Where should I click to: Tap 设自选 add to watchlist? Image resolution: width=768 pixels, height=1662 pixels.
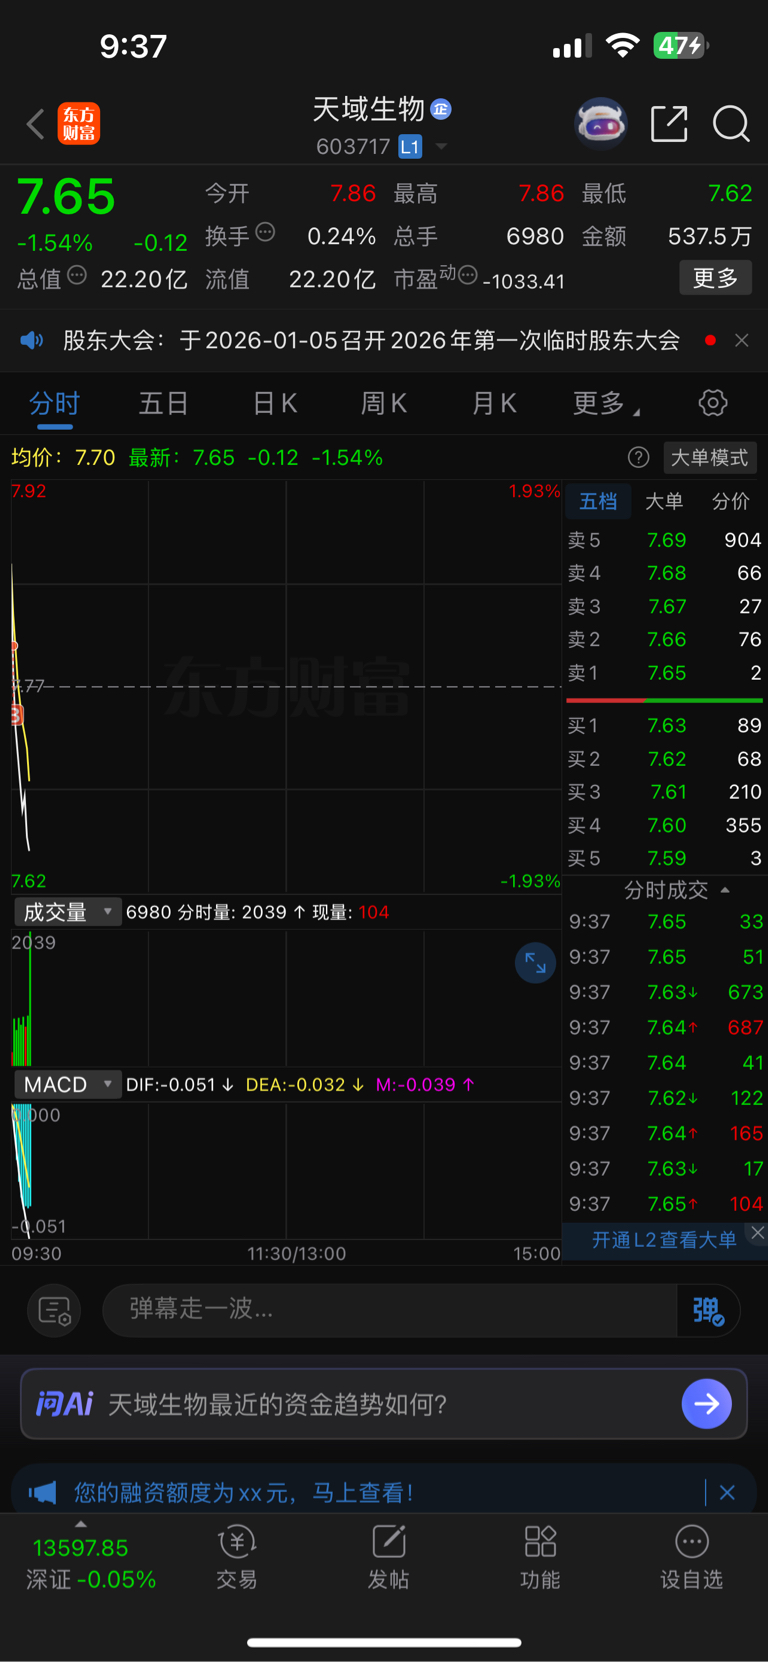coord(691,1558)
